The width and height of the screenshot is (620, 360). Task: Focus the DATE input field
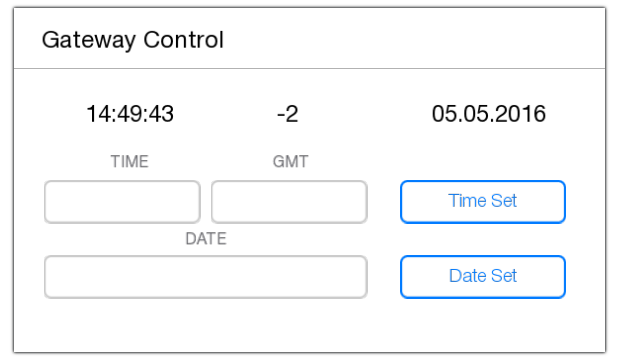click(206, 277)
